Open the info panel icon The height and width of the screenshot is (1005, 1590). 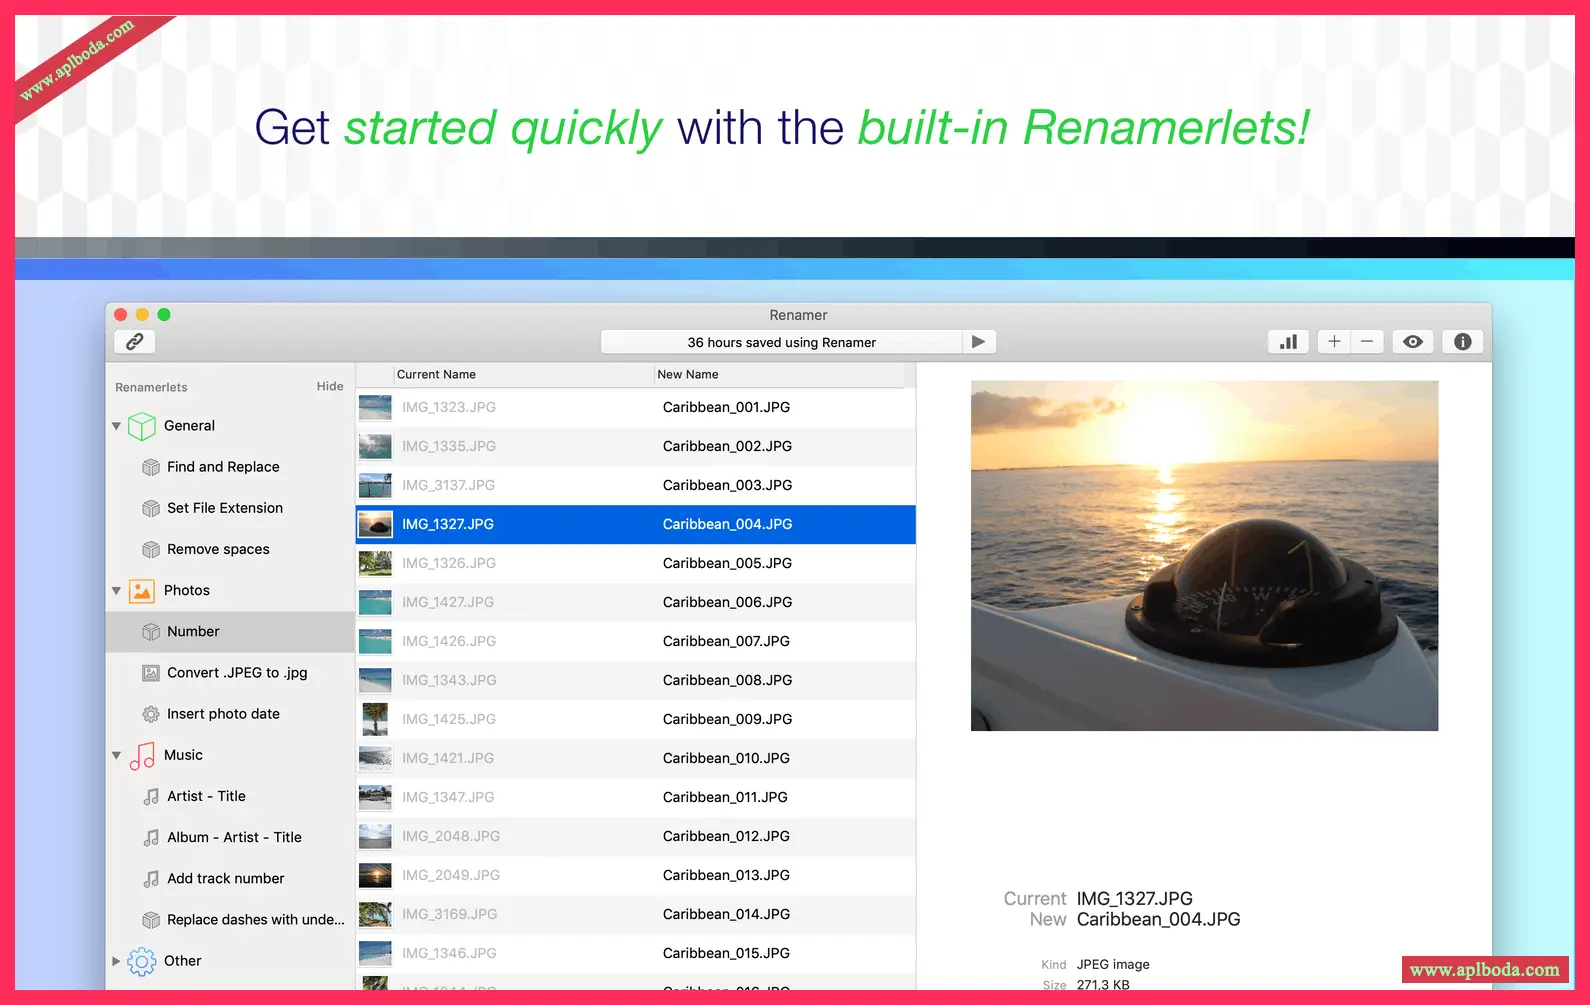pyautogui.click(x=1463, y=342)
